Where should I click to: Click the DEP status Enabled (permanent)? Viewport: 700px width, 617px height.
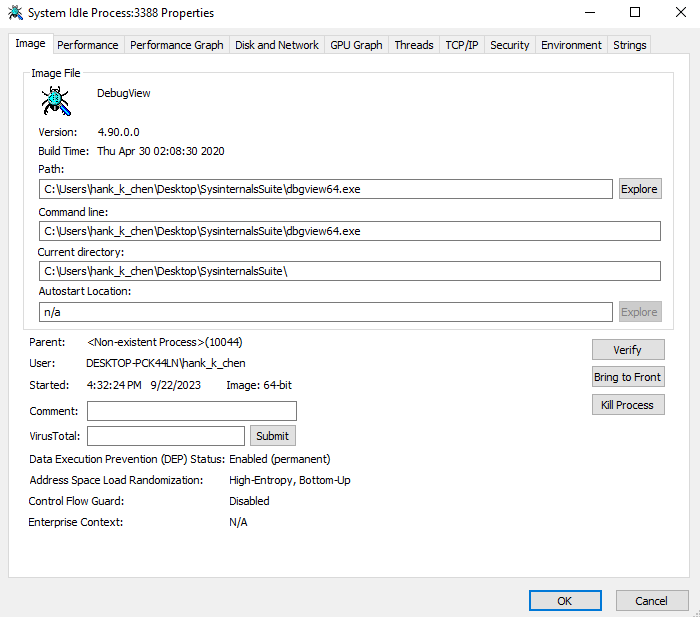point(279,459)
